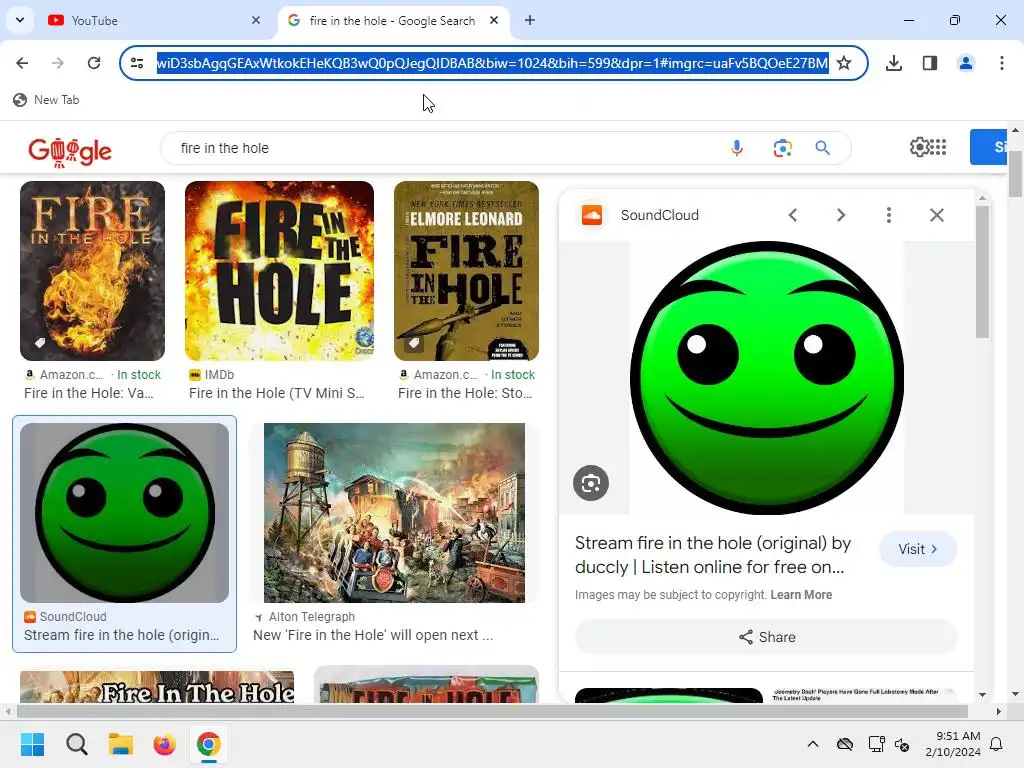1024x768 pixels.
Task: Open Google Lens search by image
Action: [x=782, y=148]
